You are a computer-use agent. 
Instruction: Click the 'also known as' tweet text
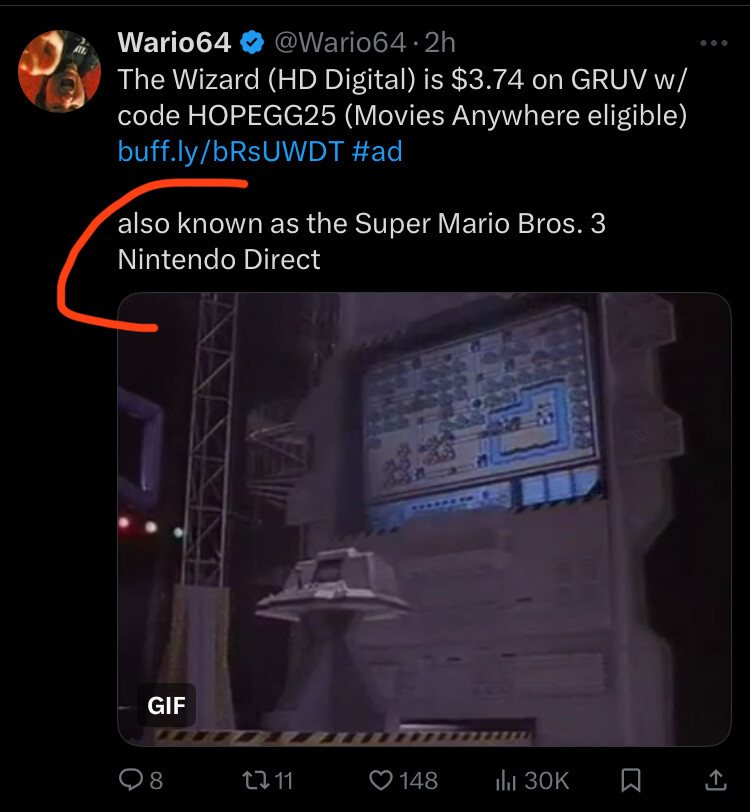362,241
